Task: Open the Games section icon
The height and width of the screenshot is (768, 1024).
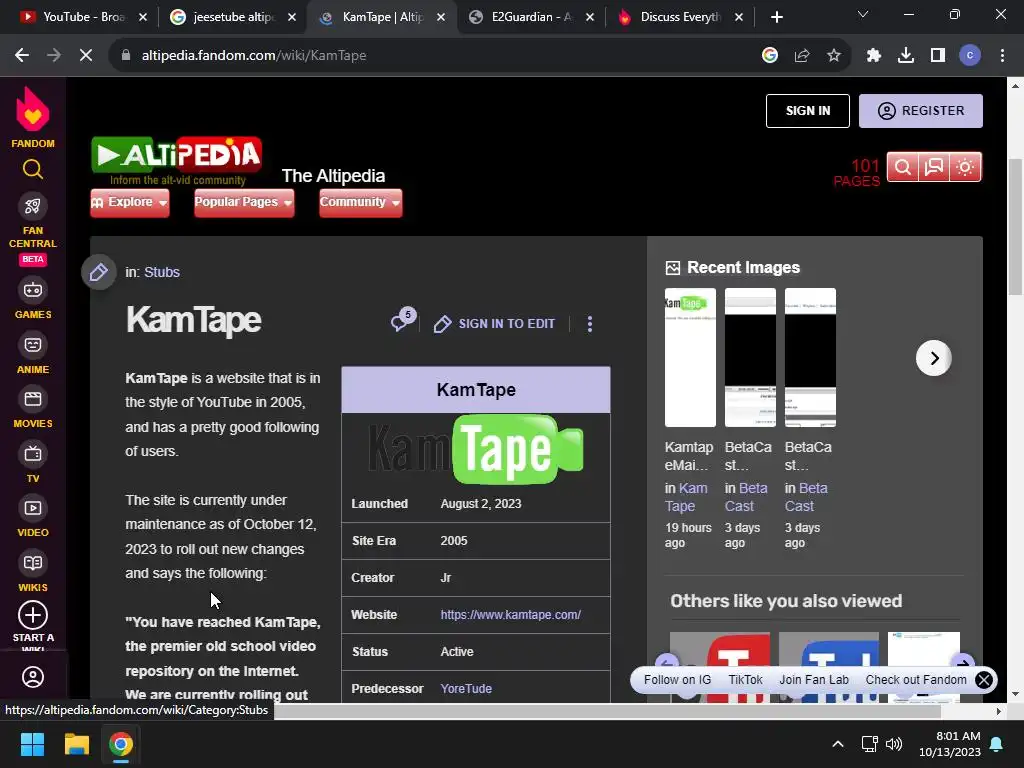Action: coord(33,290)
